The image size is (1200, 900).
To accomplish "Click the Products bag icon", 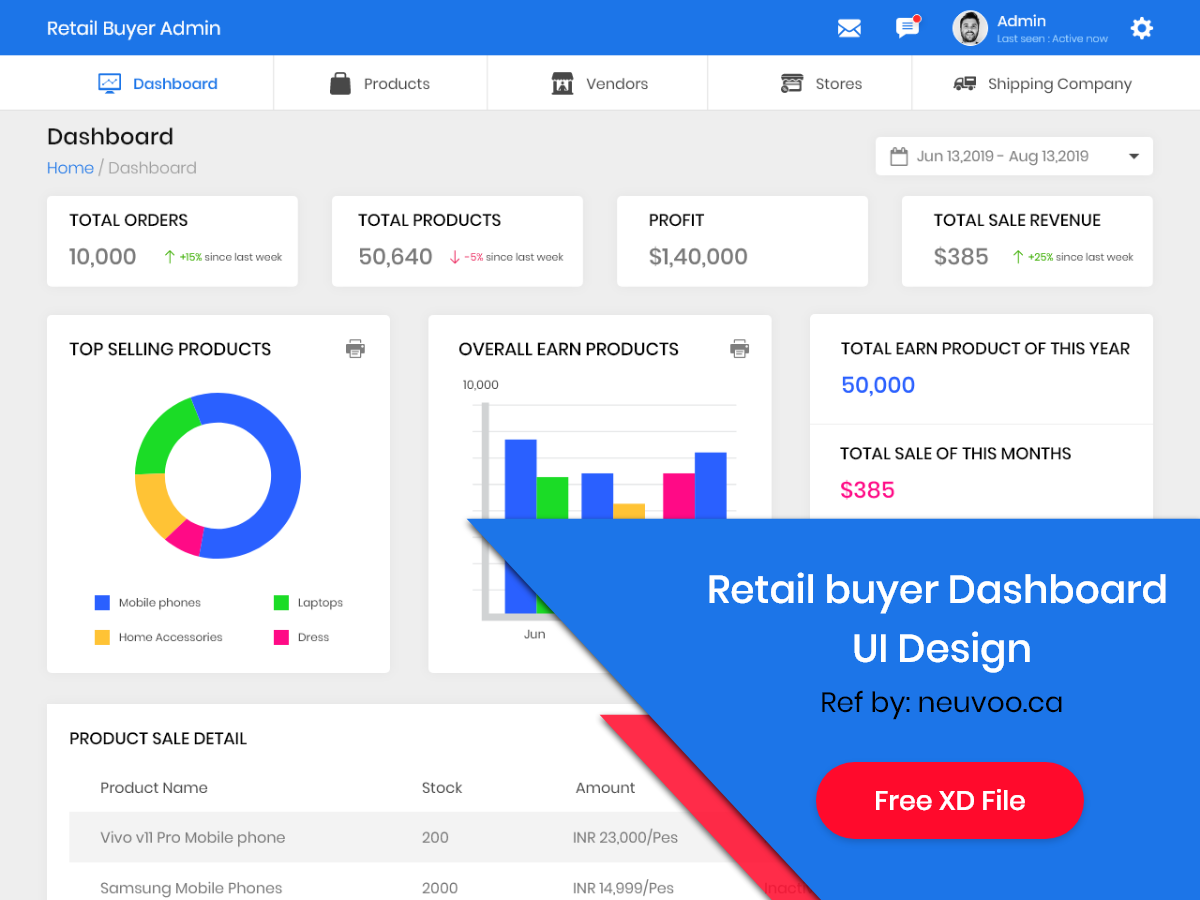I will (x=340, y=83).
